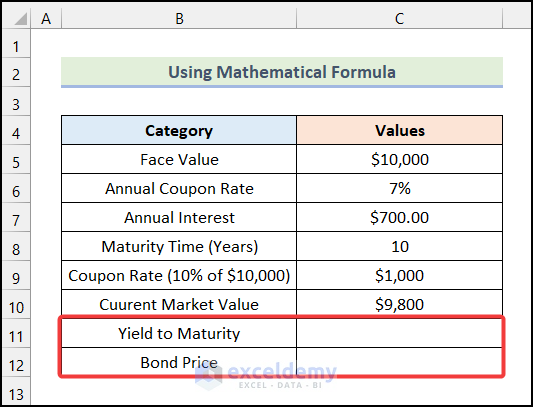Select the $700.00 annual interest cell

point(399,217)
